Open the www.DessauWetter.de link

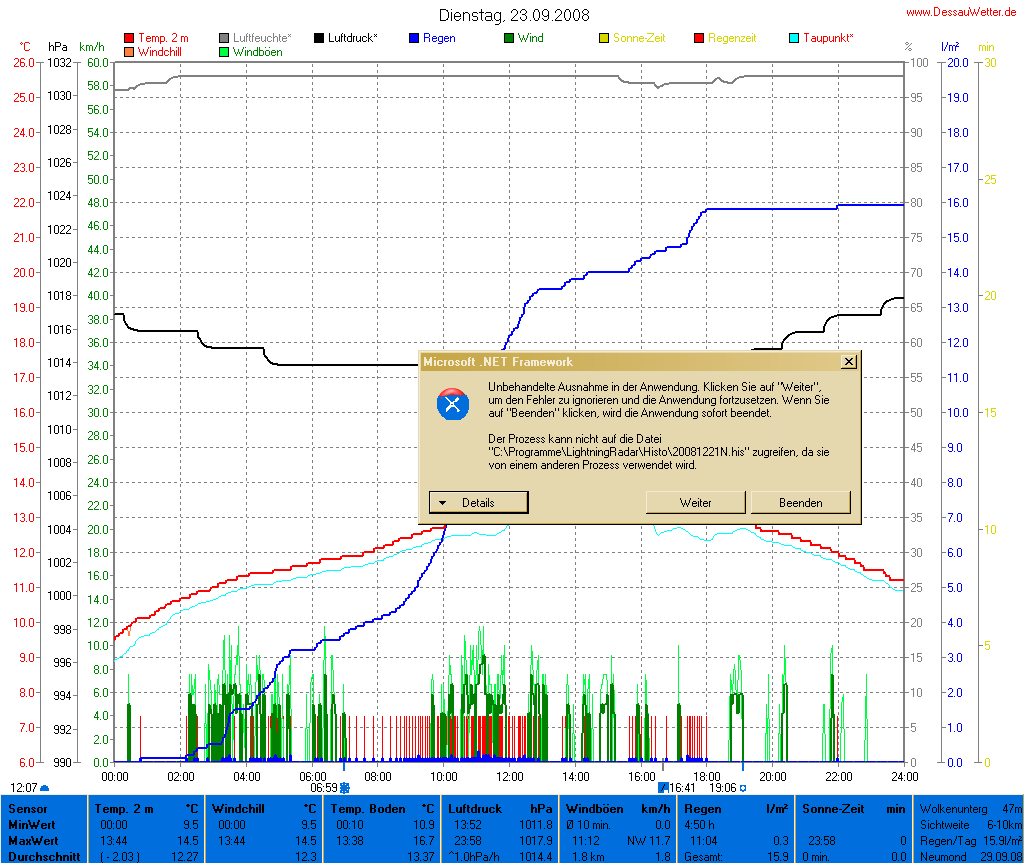[961, 12]
